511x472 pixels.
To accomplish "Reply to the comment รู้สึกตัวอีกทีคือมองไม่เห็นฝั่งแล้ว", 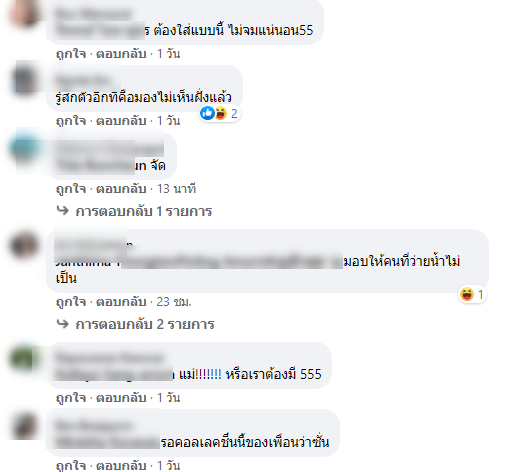I will pyautogui.click(x=121, y=121).
